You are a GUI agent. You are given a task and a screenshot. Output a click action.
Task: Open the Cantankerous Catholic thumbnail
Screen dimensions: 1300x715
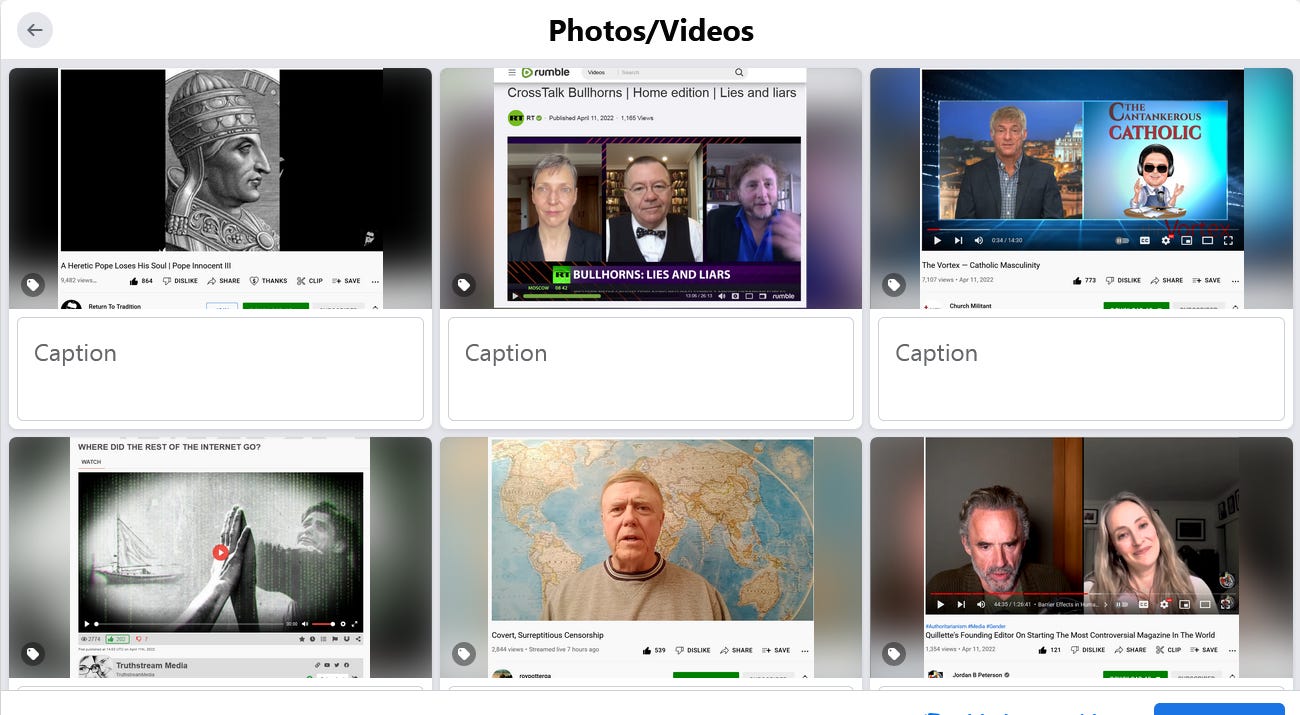pyautogui.click(x=1081, y=188)
